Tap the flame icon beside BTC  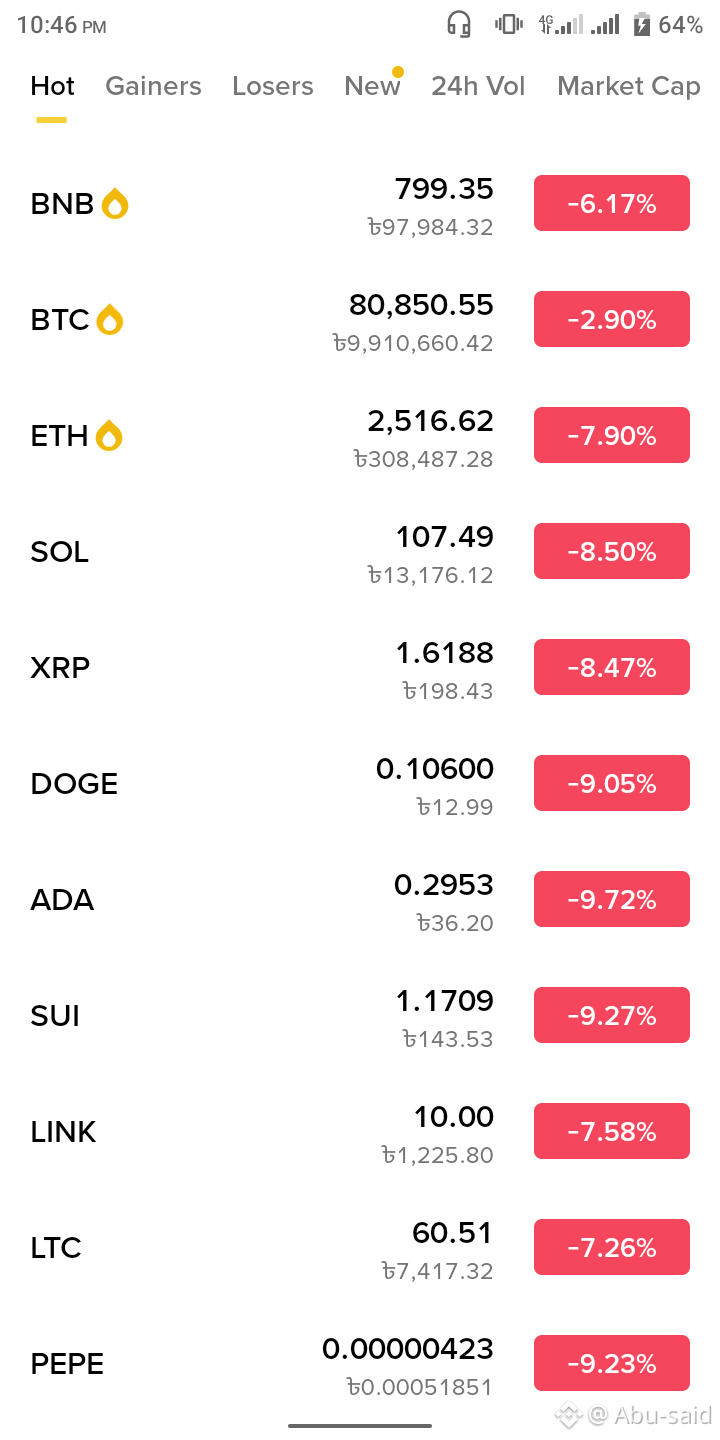tap(109, 320)
